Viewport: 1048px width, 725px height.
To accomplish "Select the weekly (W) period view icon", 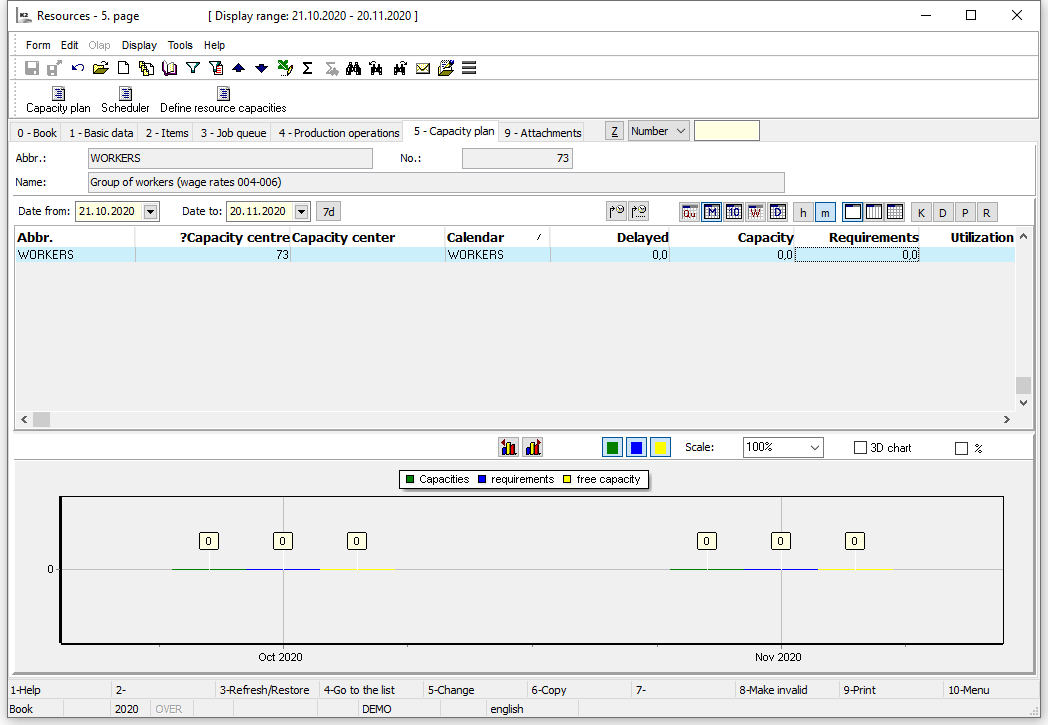I will [x=755, y=212].
